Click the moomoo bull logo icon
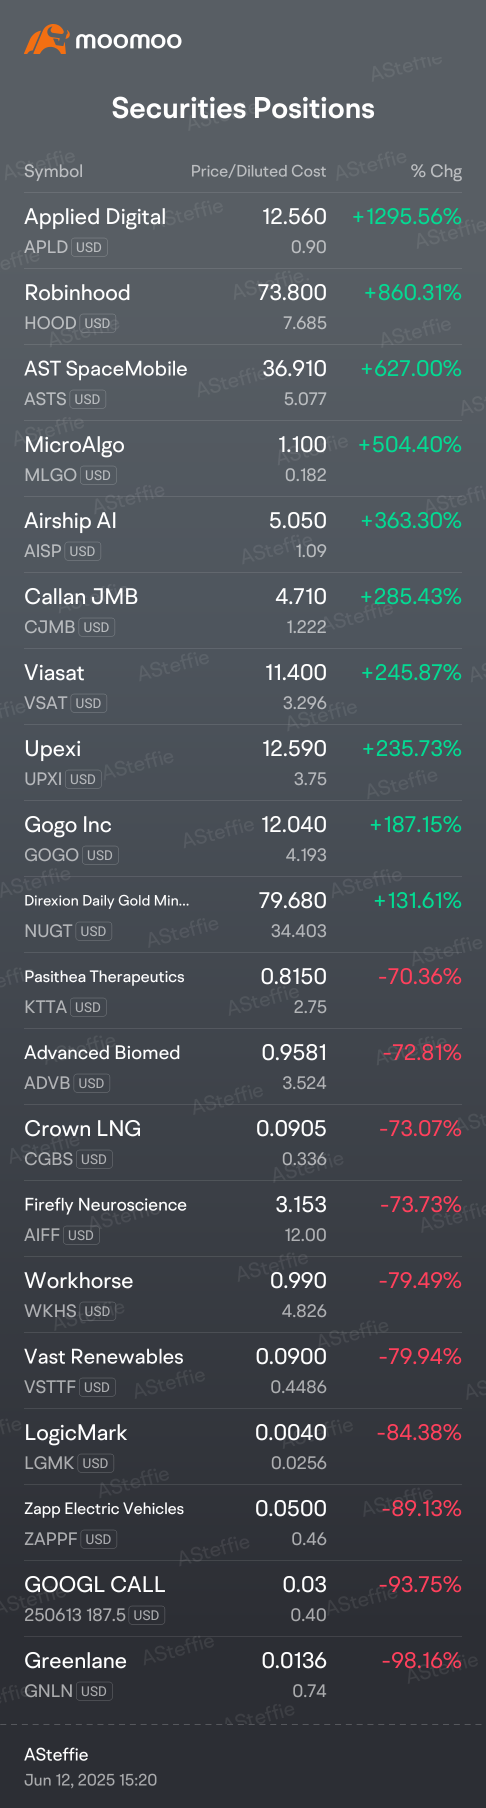Screen dimensions: 486x1808 tap(45, 40)
